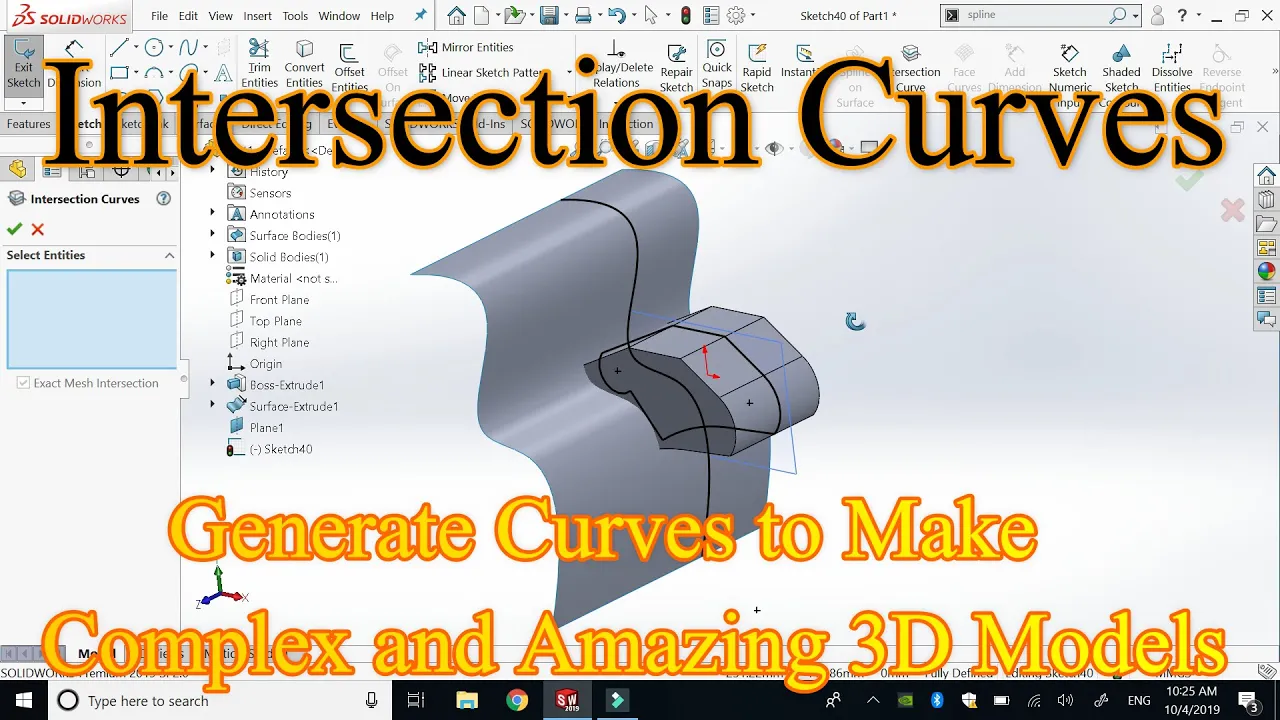Click the Select Entities selection box
The height and width of the screenshot is (720, 1280).
(92, 319)
